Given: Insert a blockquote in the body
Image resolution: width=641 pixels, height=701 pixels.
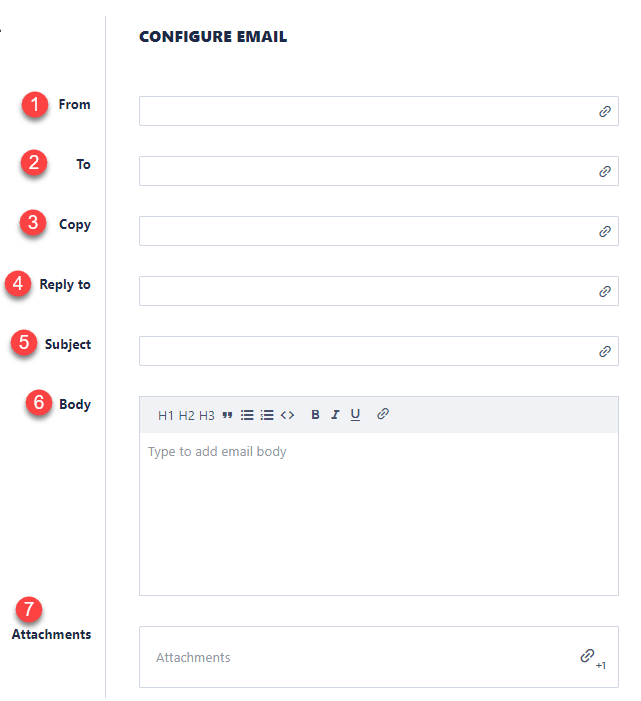Looking at the screenshot, I should pos(227,415).
